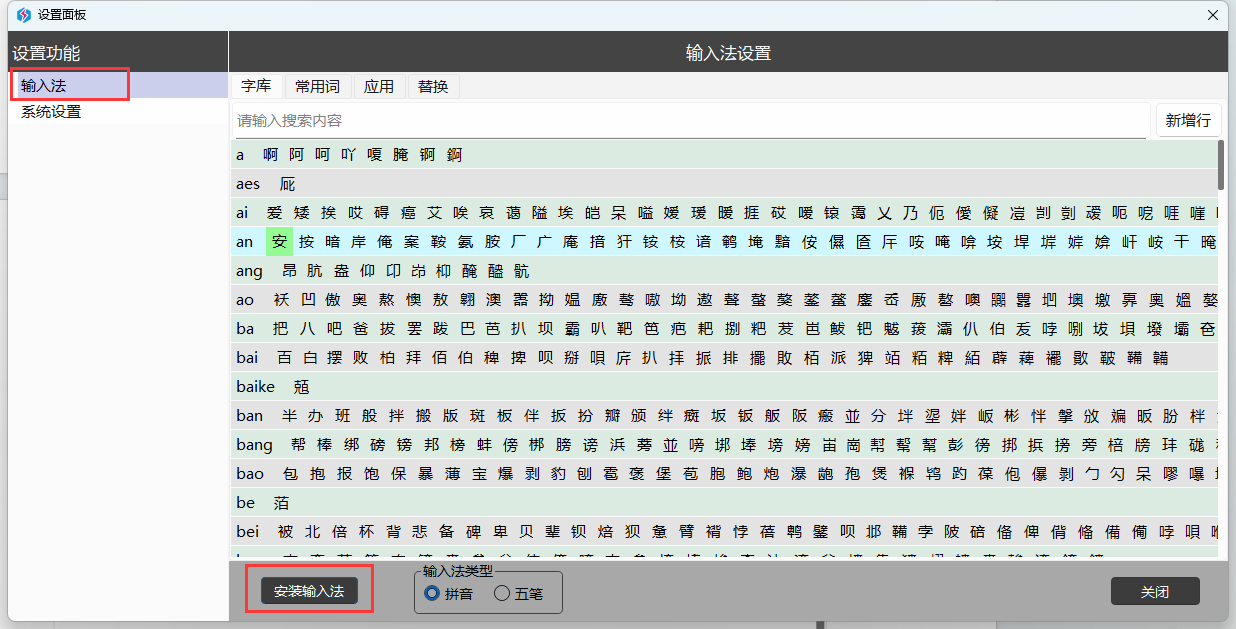The height and width of the screenshot is (629, 1236).
Task: Switch to the 替换 tab
Action: 433,87
